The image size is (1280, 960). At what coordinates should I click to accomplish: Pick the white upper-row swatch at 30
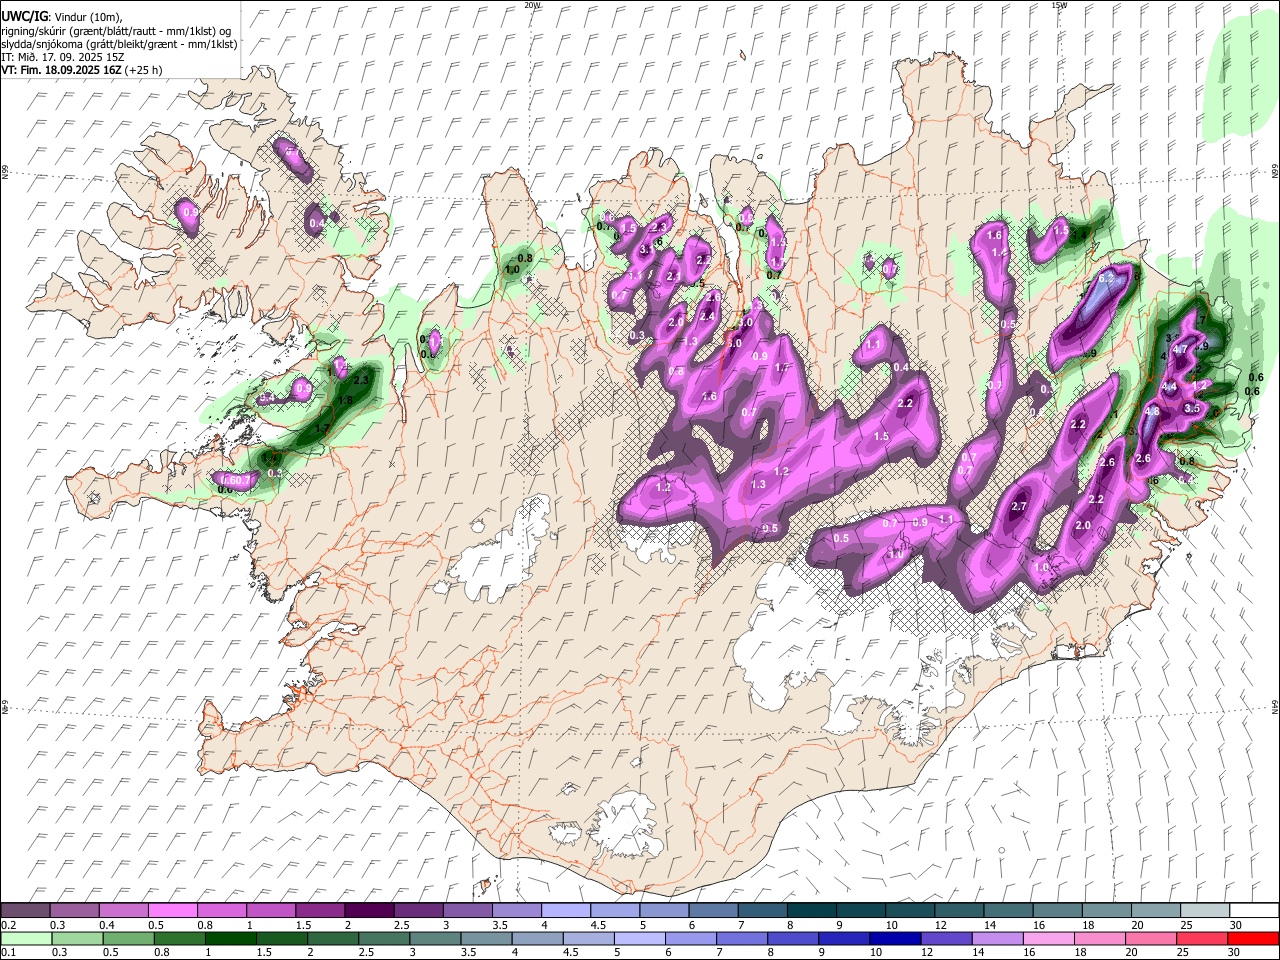click(1255, 910)
